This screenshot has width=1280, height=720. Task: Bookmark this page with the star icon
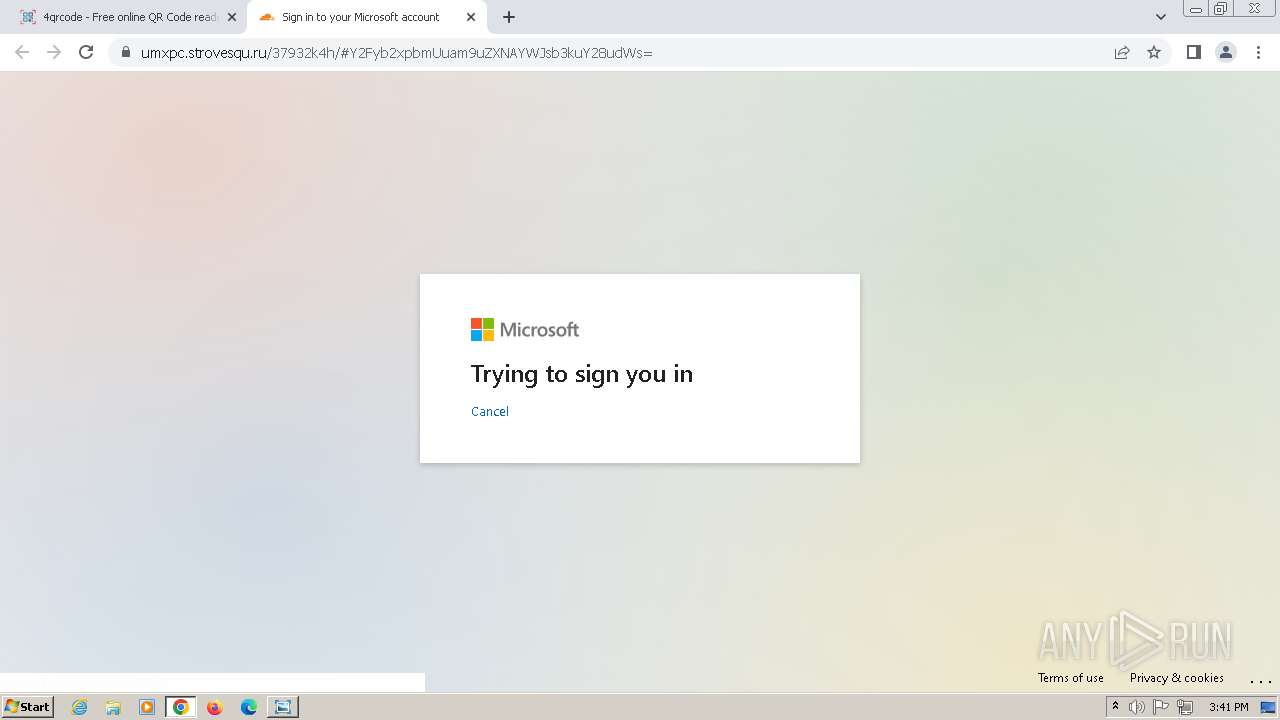point(1154,52)
